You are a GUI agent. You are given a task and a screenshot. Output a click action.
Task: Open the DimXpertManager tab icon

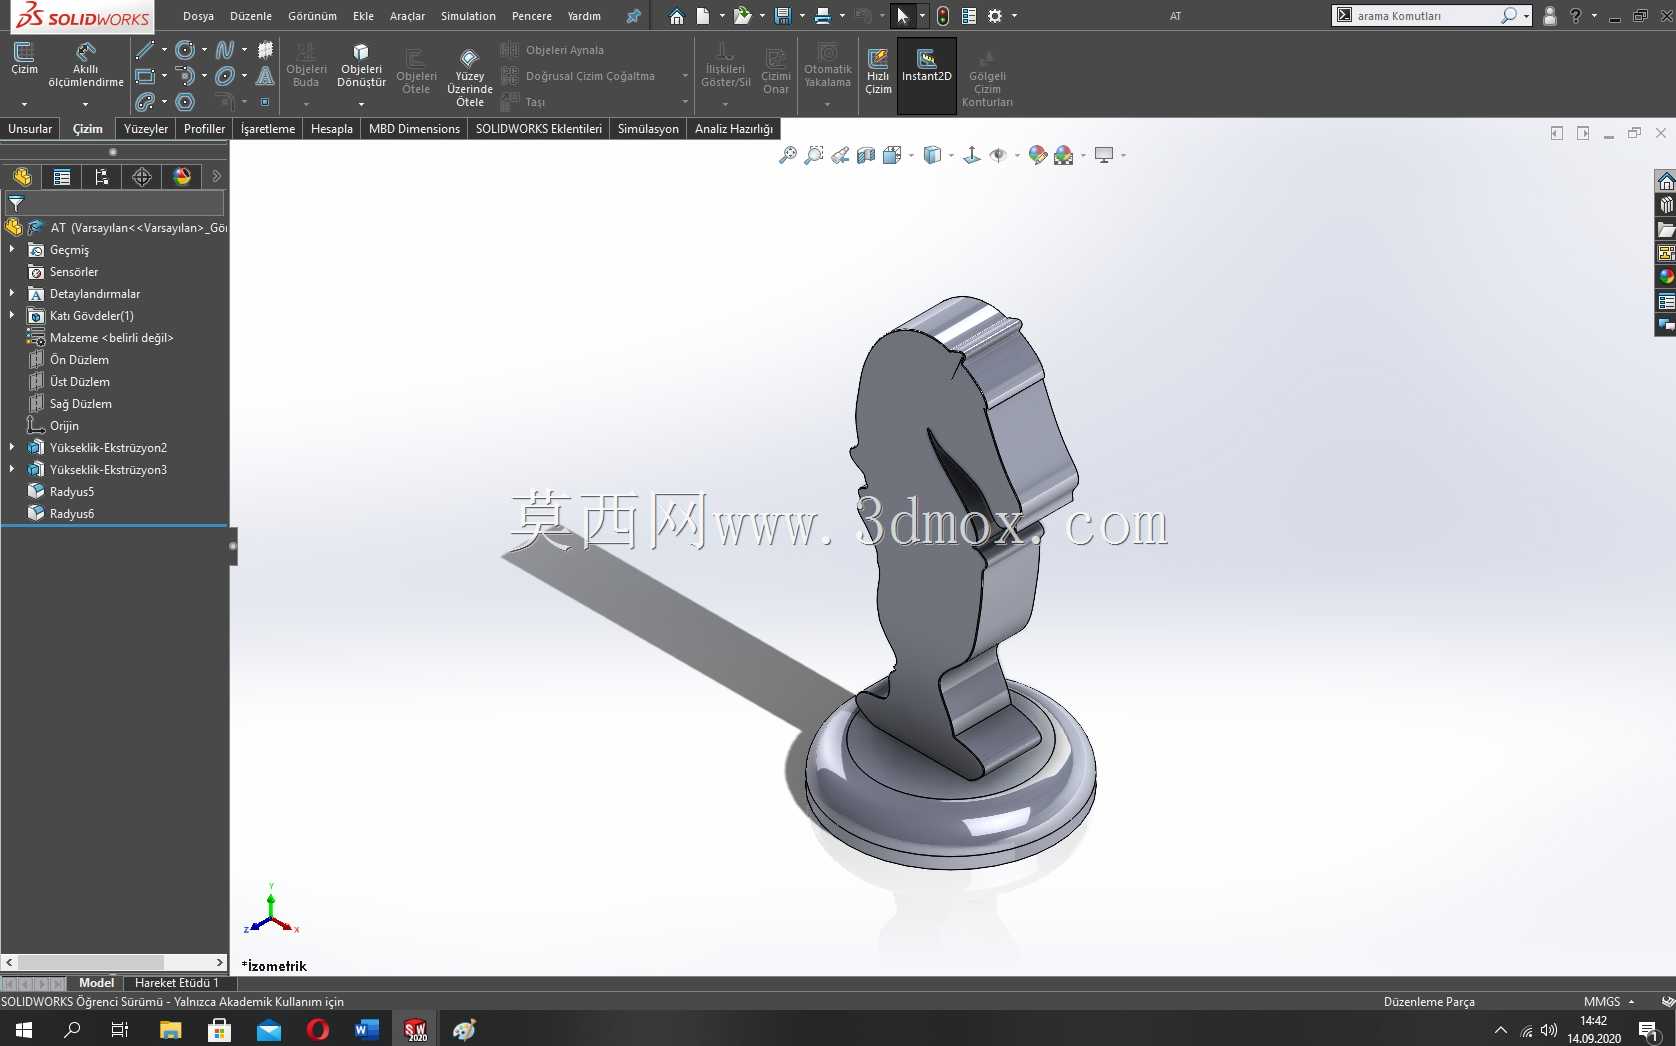142,177
